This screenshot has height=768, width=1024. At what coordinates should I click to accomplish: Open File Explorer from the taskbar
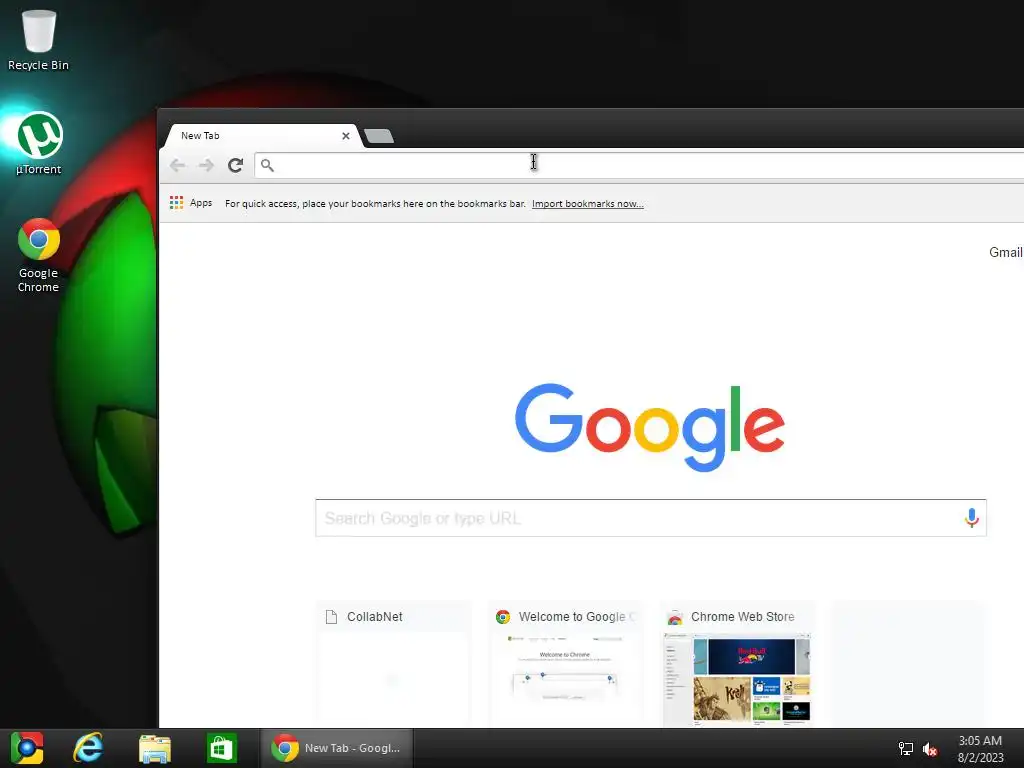point(155,748)
